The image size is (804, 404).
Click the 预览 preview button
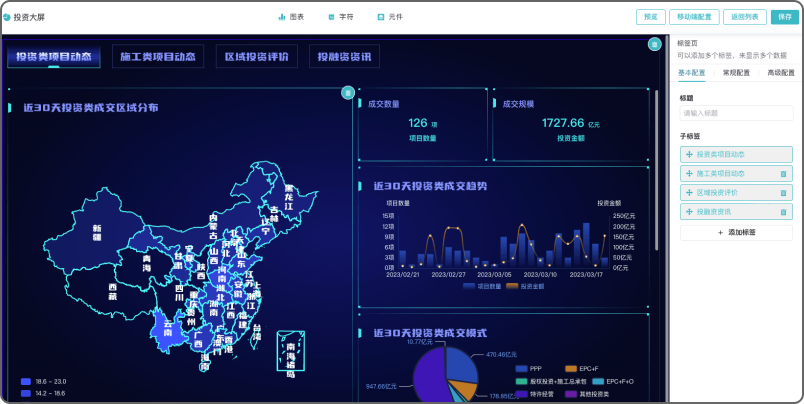651,17
